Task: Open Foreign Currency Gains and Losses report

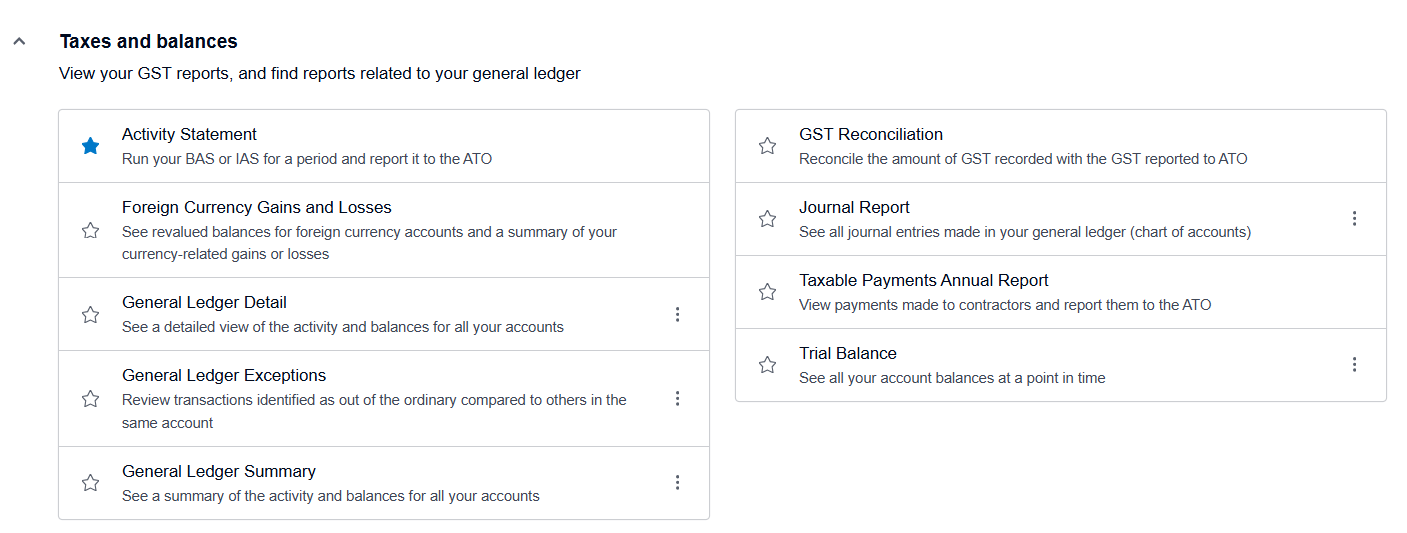Action: pyautogui.click(x=256, y=208)
